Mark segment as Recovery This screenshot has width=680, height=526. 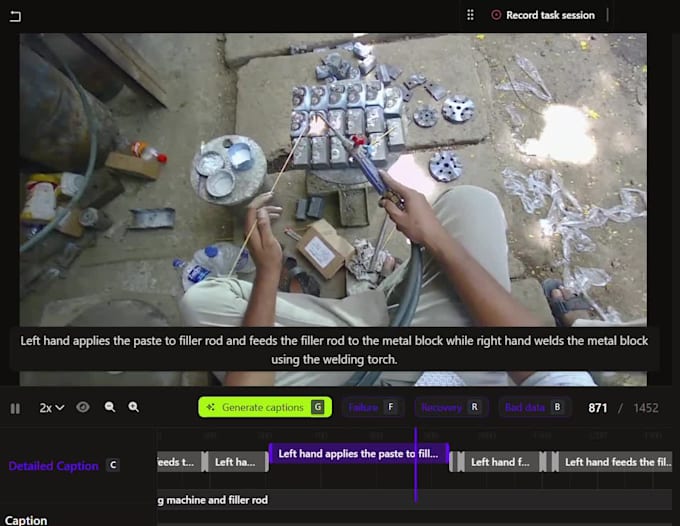451,407
